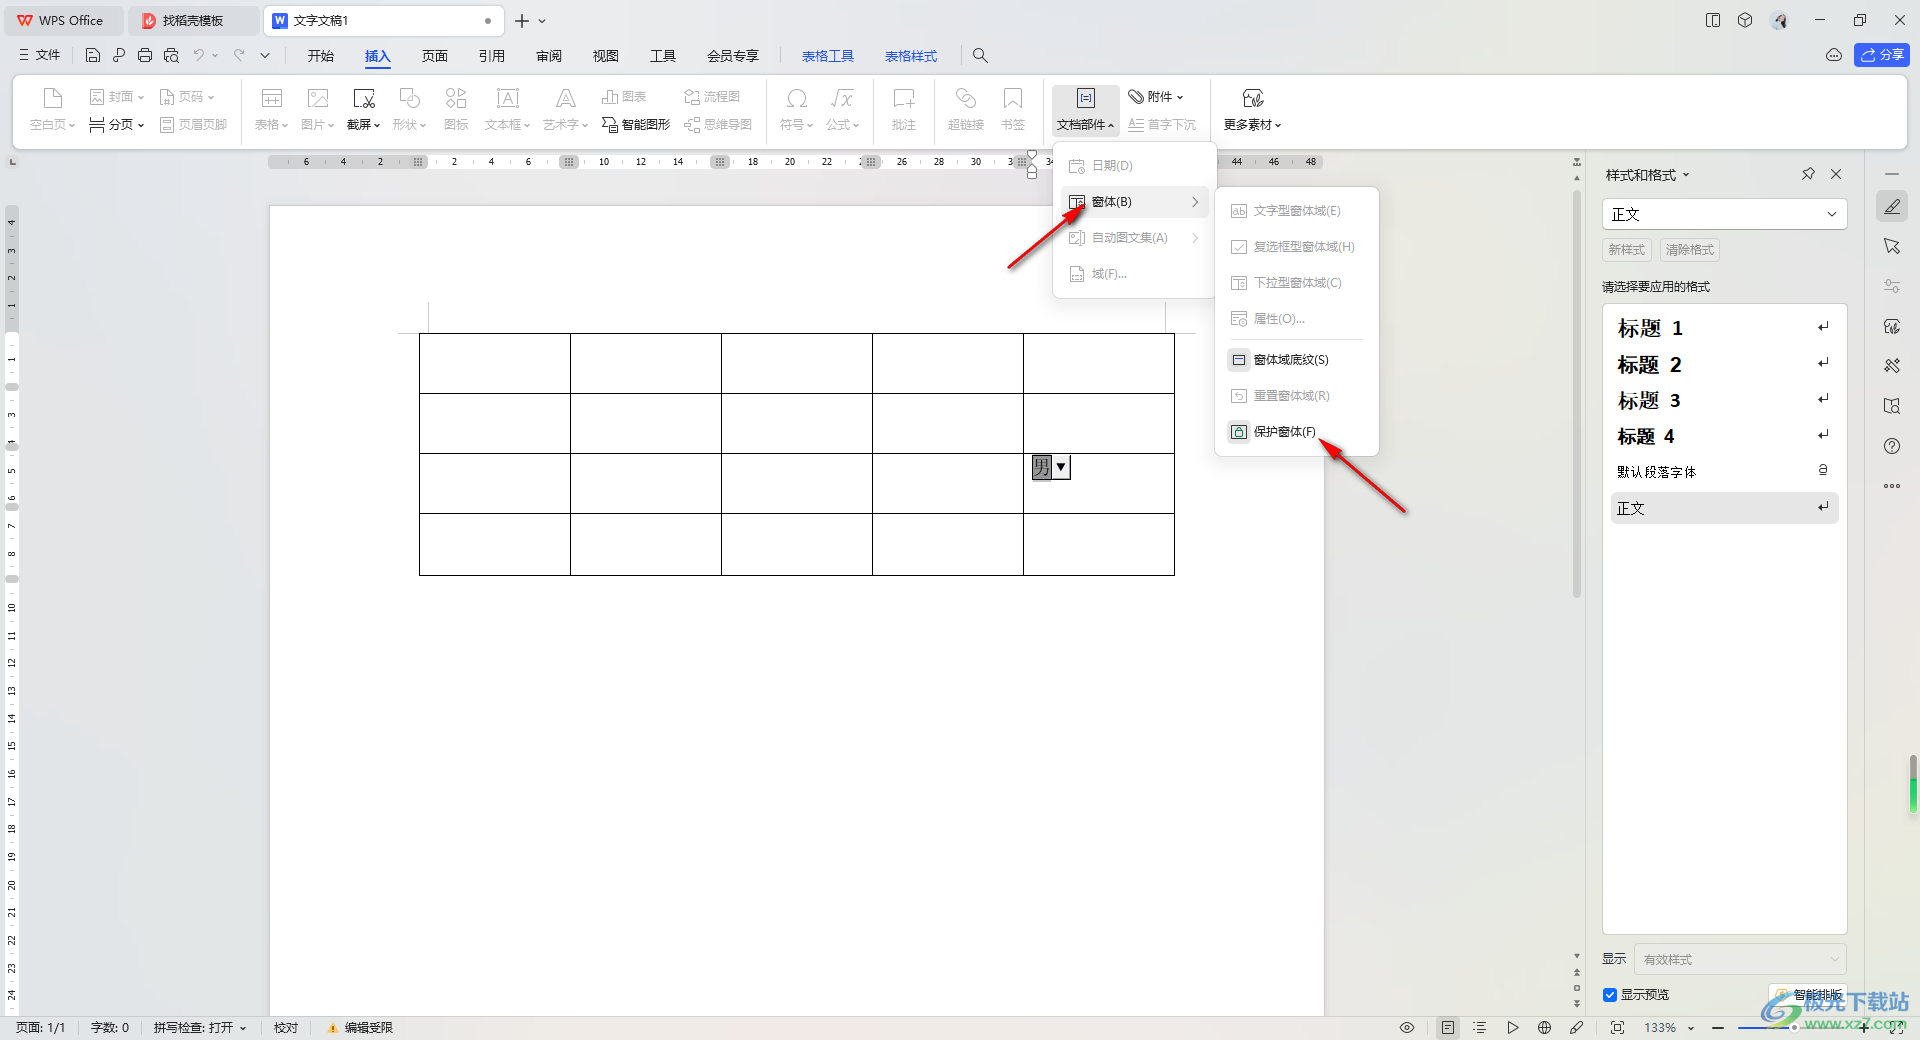Switch to outline view icon
Screen dimensions: 1920x1040
[x=1480, y=1028]
